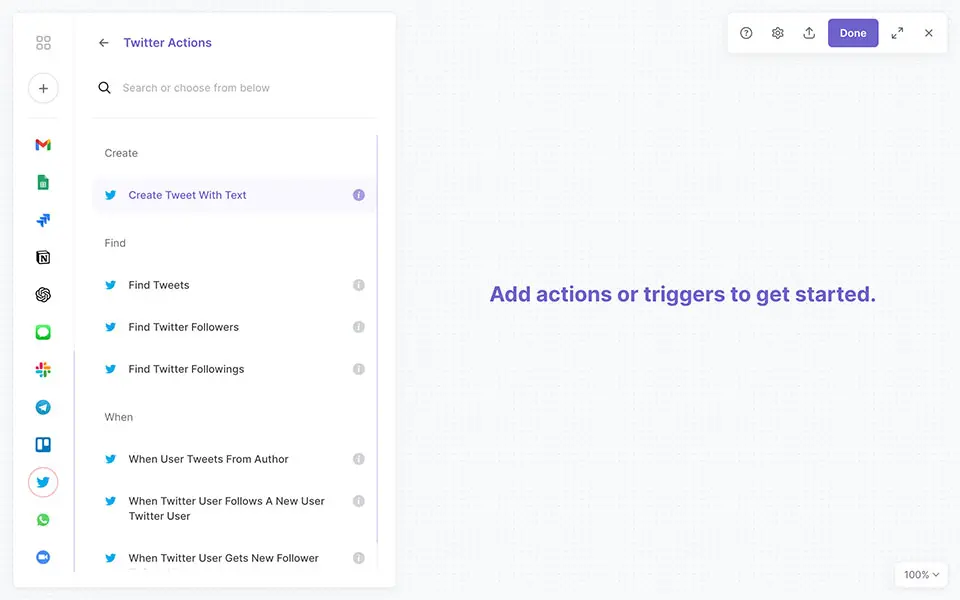Open the apps grid icon in the sidebar
This screenshot has width=960, height=600.
43,43
